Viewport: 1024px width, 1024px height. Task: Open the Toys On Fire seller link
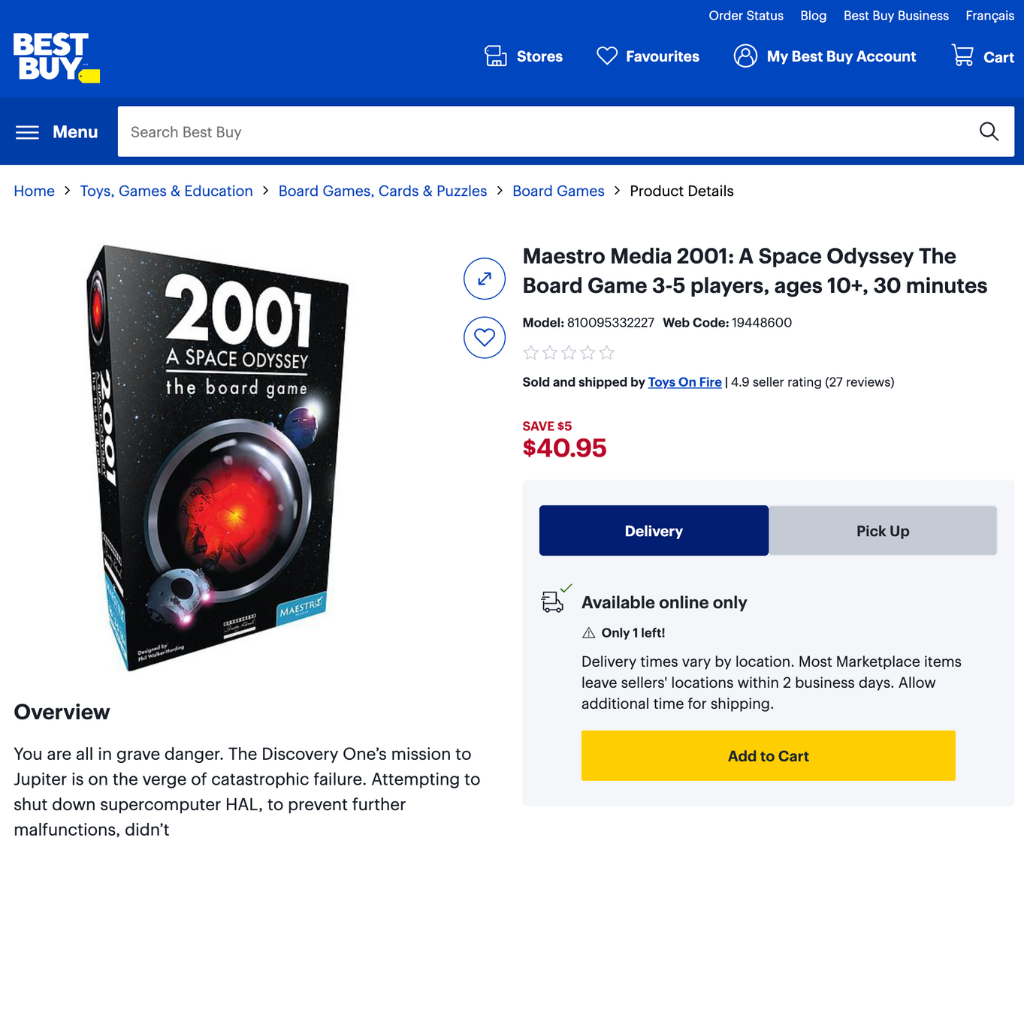point(684,382)
